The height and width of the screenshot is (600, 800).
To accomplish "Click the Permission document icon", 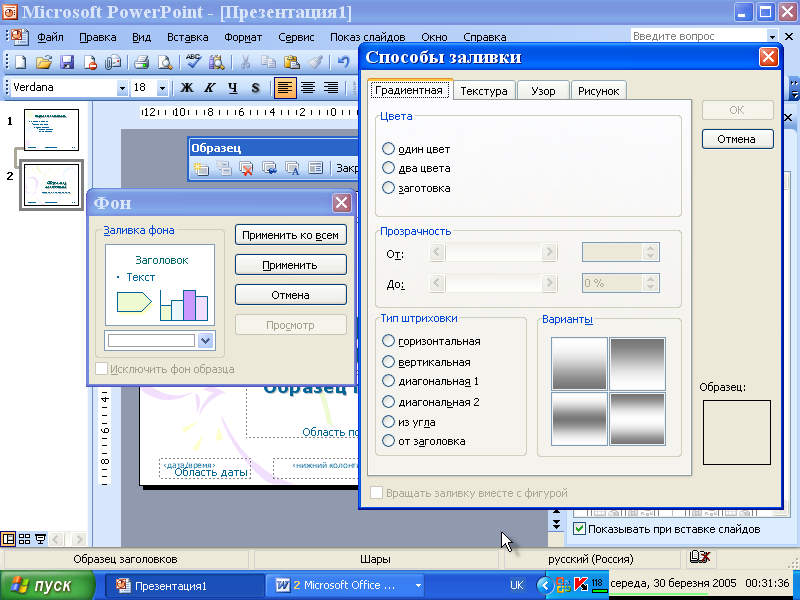I will pyautogui.click(x=90, y=62).
